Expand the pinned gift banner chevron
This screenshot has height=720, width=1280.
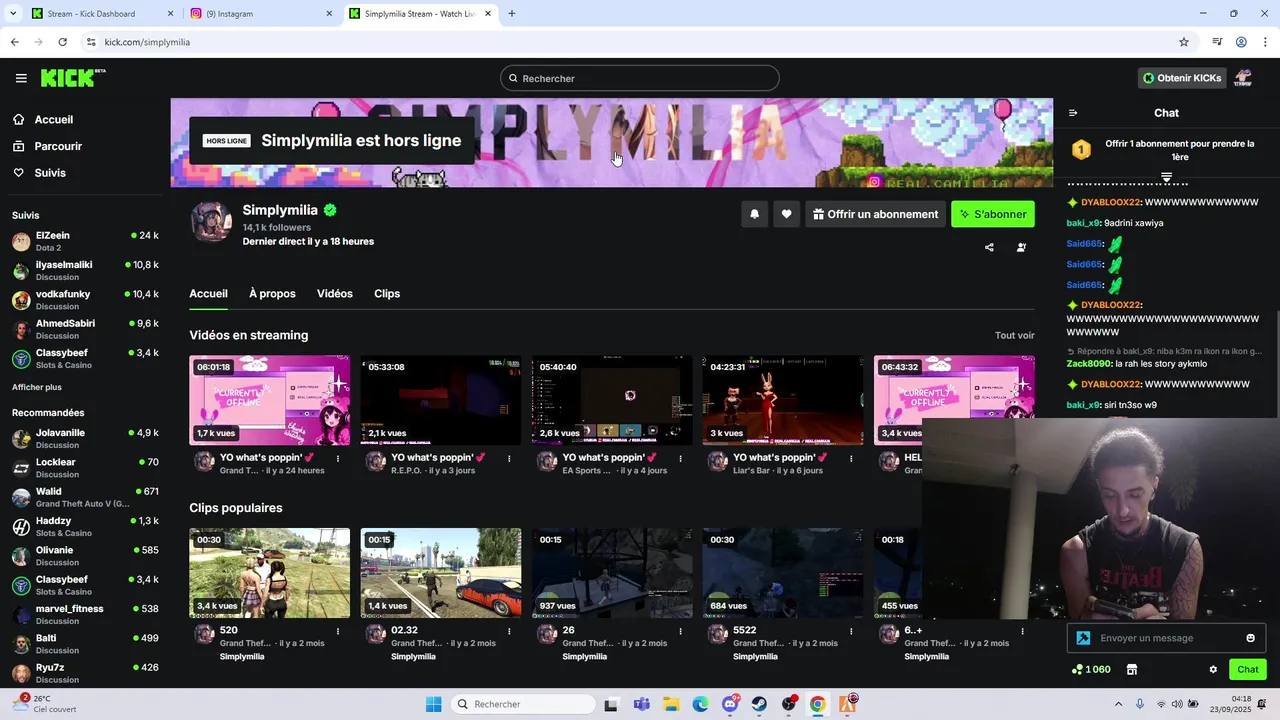point(1166,177)
